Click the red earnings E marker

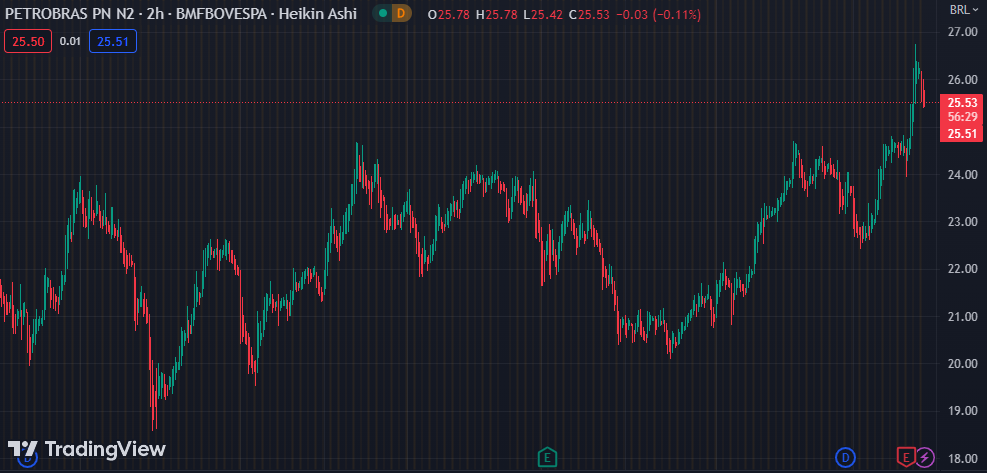click(x=906, y=457)
